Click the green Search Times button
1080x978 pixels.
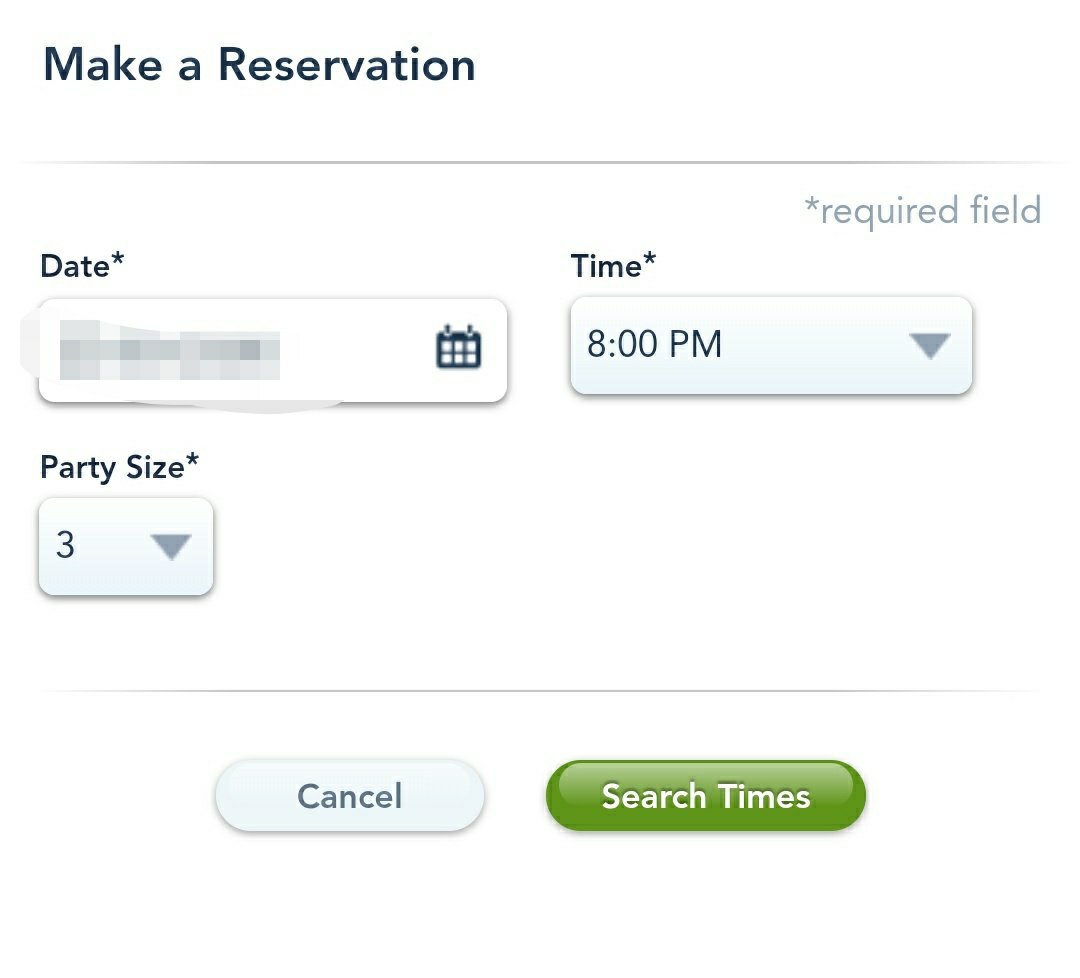tap(705, 796)
